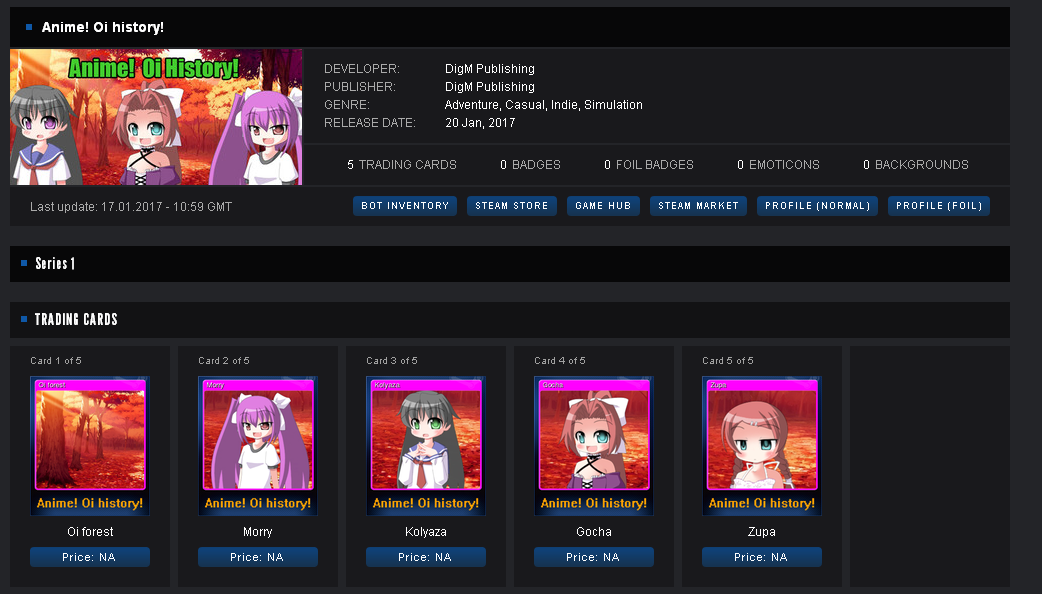
Task: Click Price button under Gocha card
Action: point(594,557)
